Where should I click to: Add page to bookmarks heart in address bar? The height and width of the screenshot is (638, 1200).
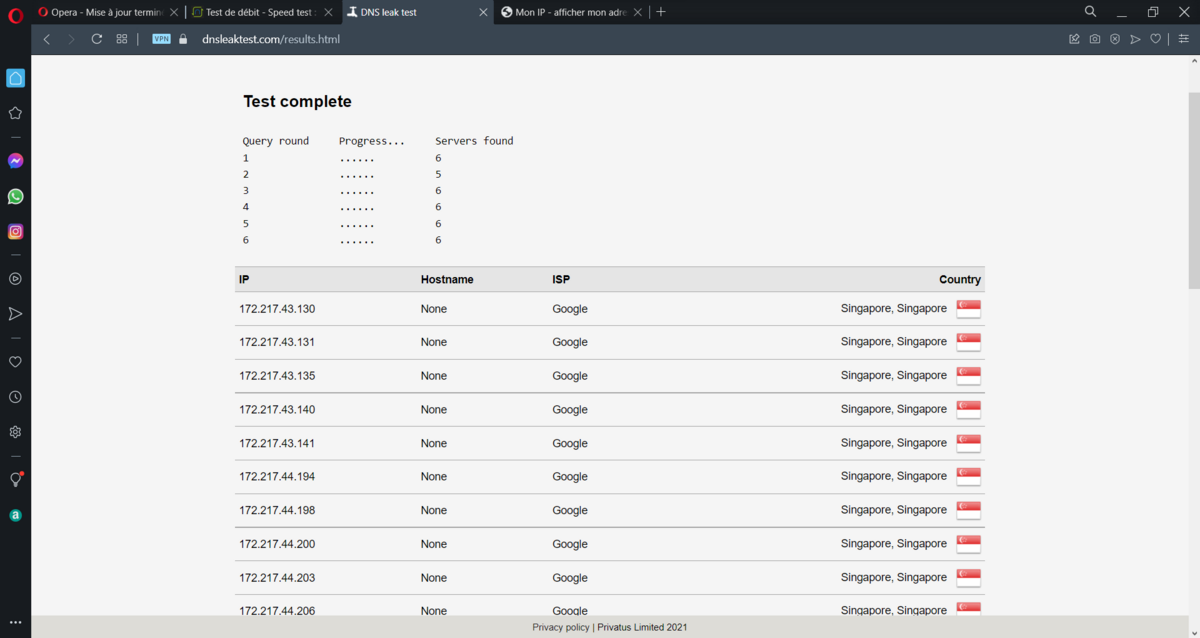(x=1155, y=39)
